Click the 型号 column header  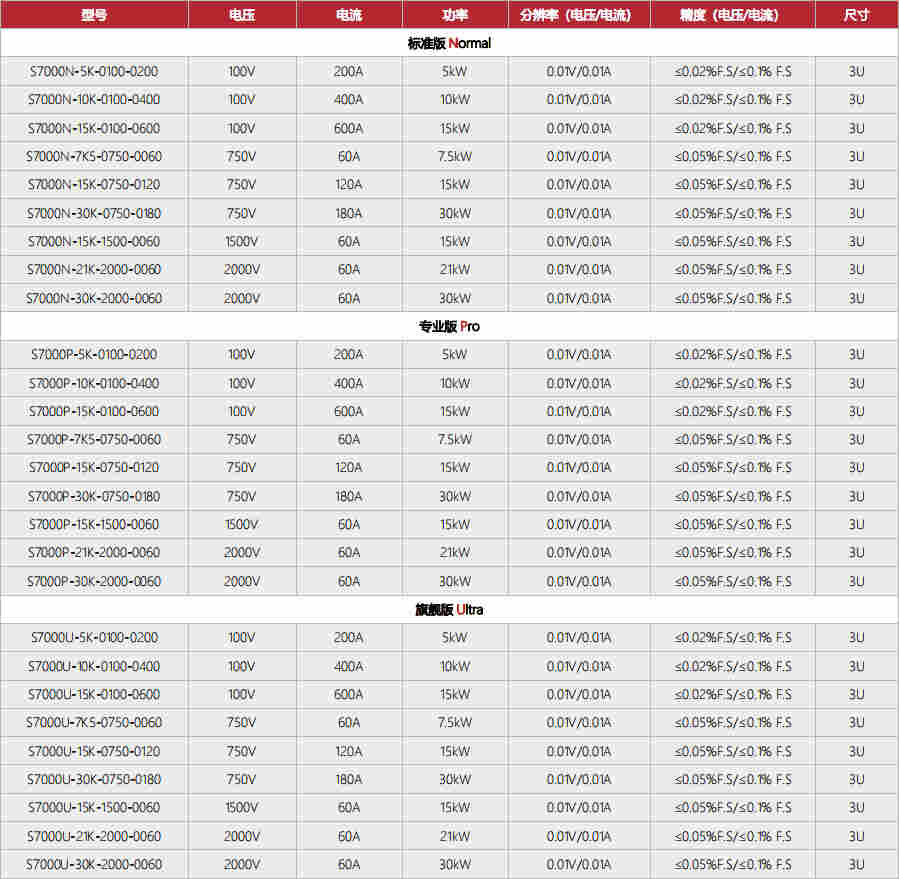94,15
